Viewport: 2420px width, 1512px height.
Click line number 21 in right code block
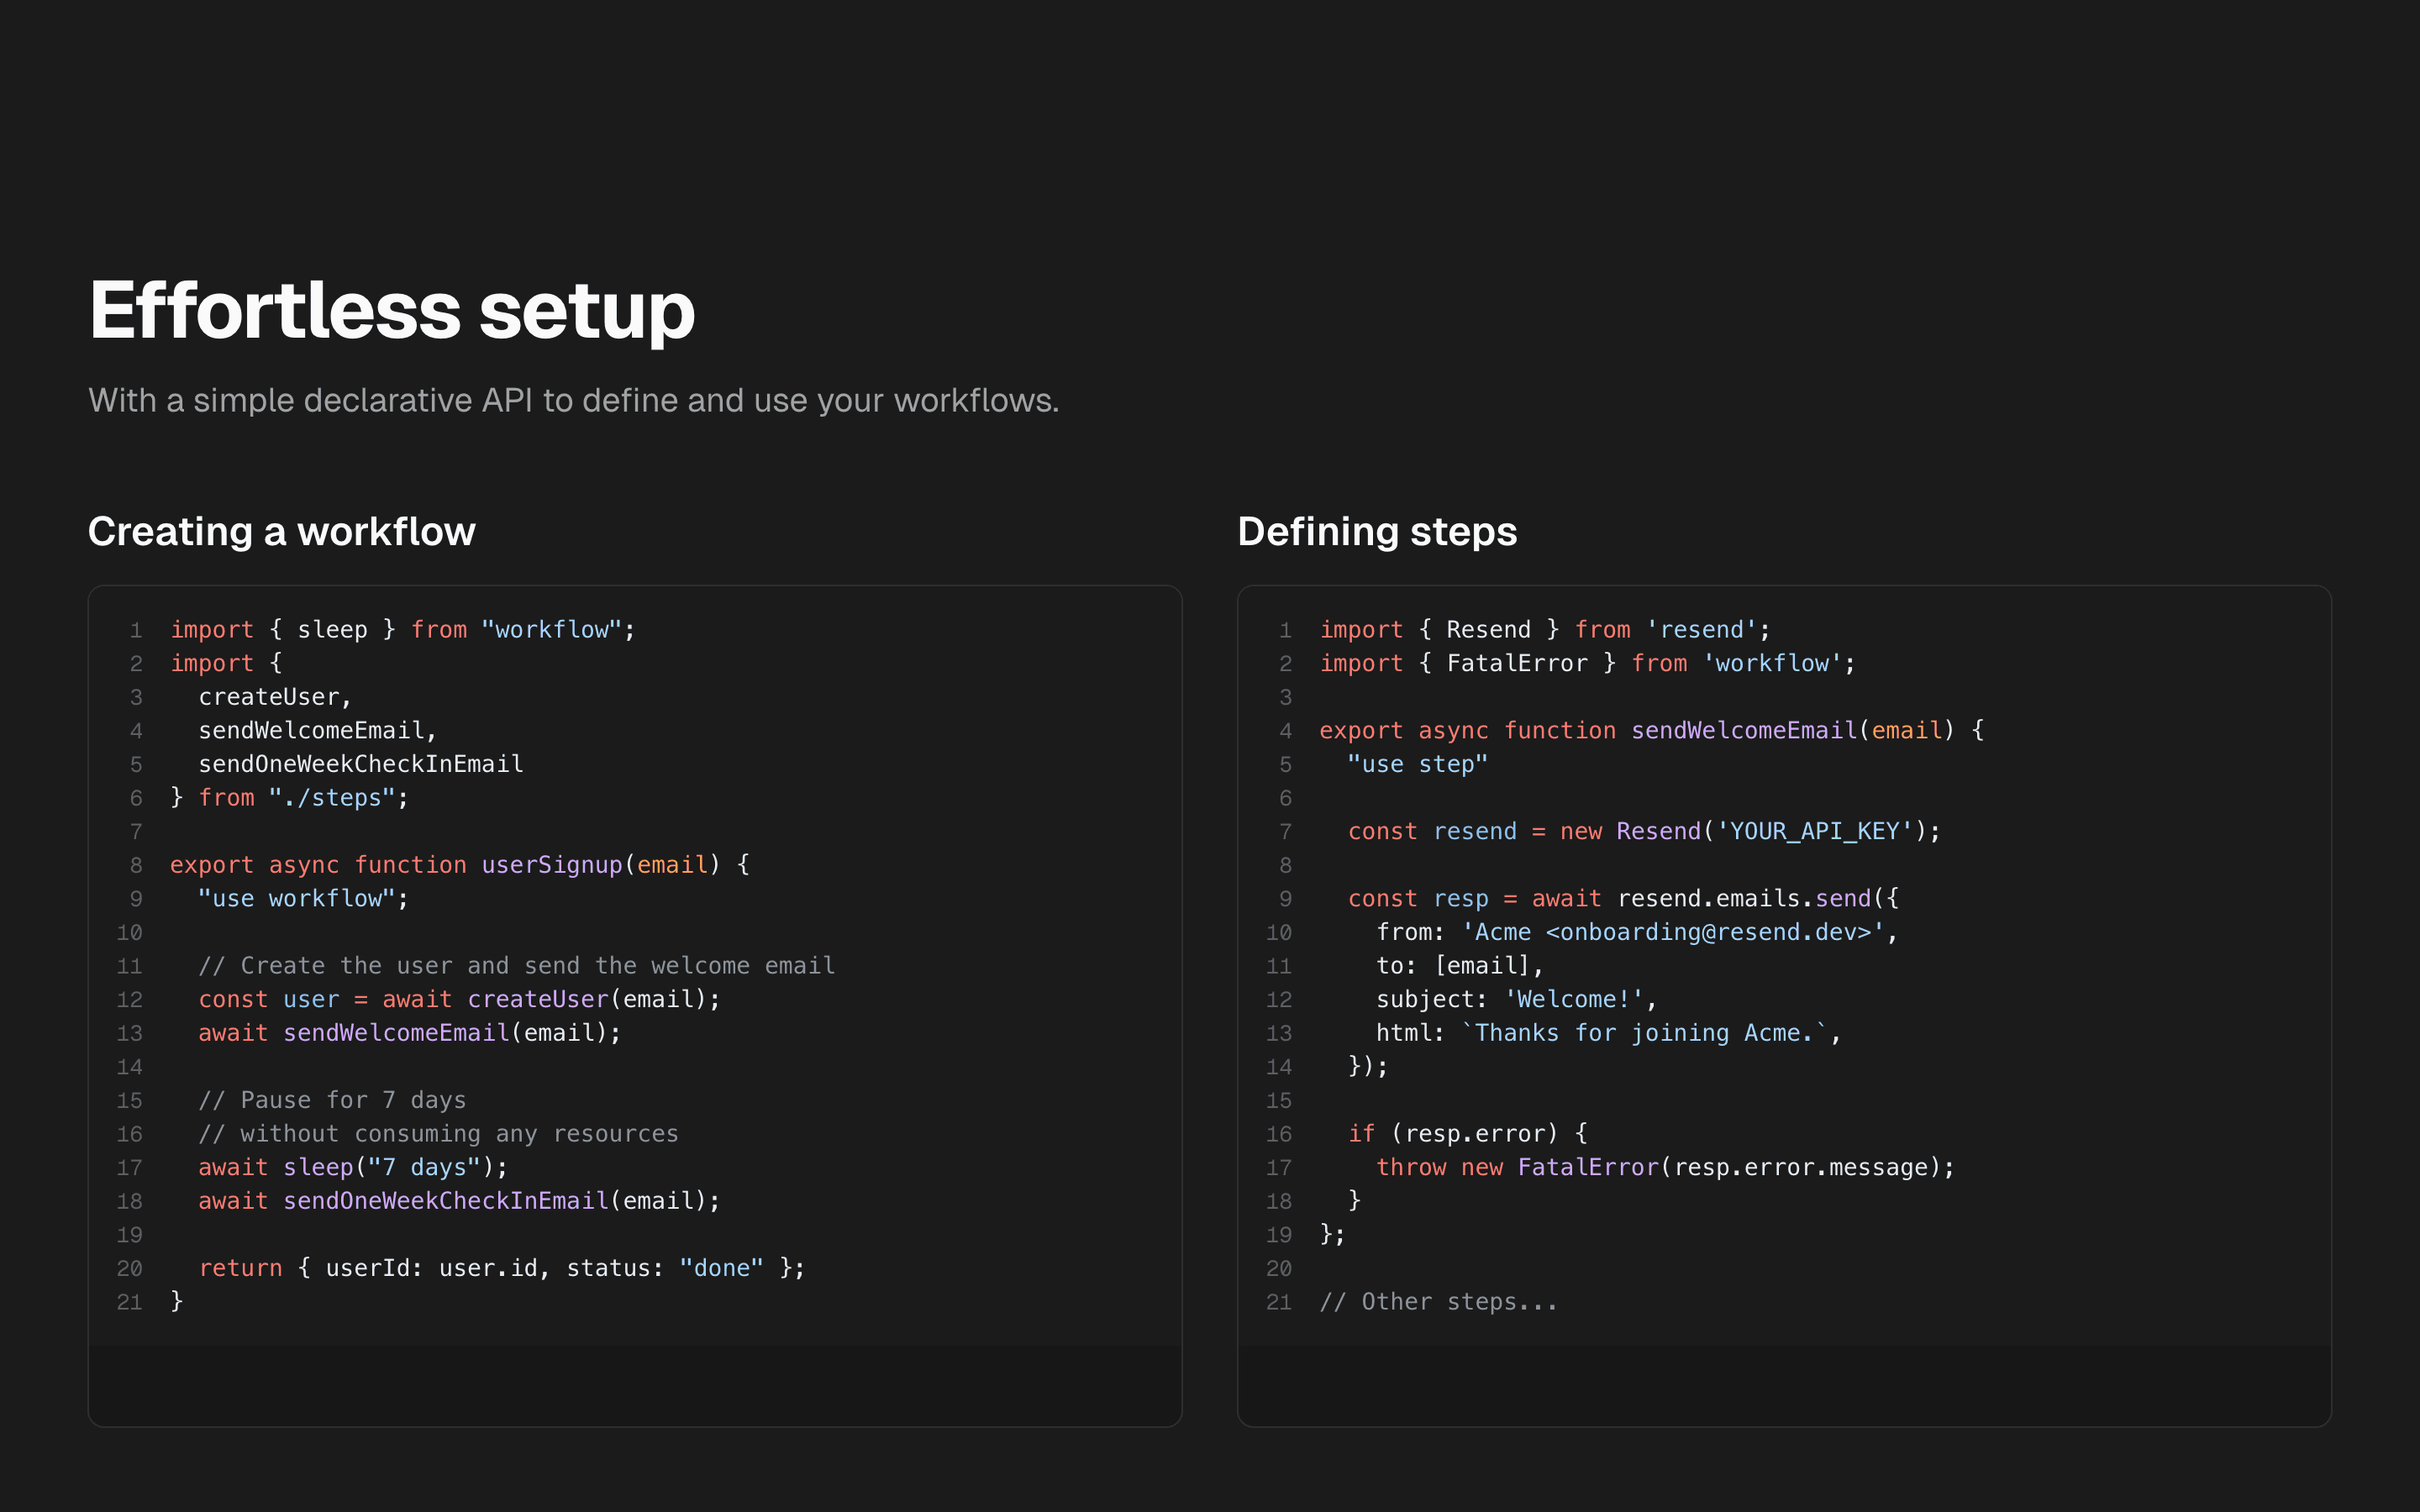[1280, 1301]
